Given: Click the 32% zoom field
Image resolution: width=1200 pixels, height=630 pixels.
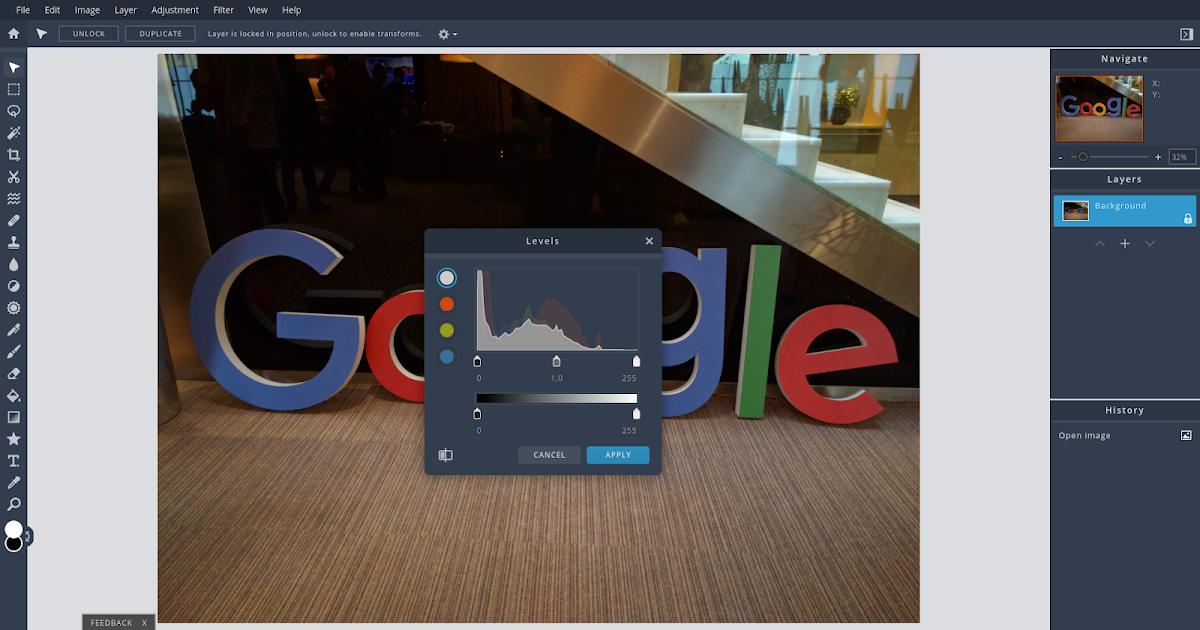Looking at the screenshot, I should [1182, 157].
